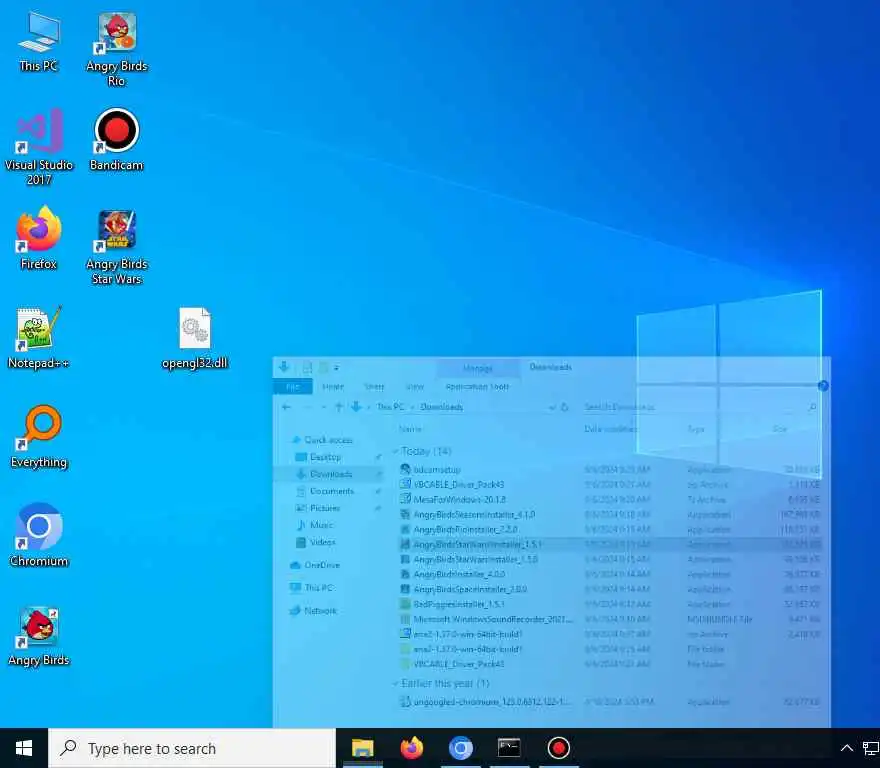Screen dimensions: 880x768
Task: Switch to the View ribbon tab
Action: point(415,387)
